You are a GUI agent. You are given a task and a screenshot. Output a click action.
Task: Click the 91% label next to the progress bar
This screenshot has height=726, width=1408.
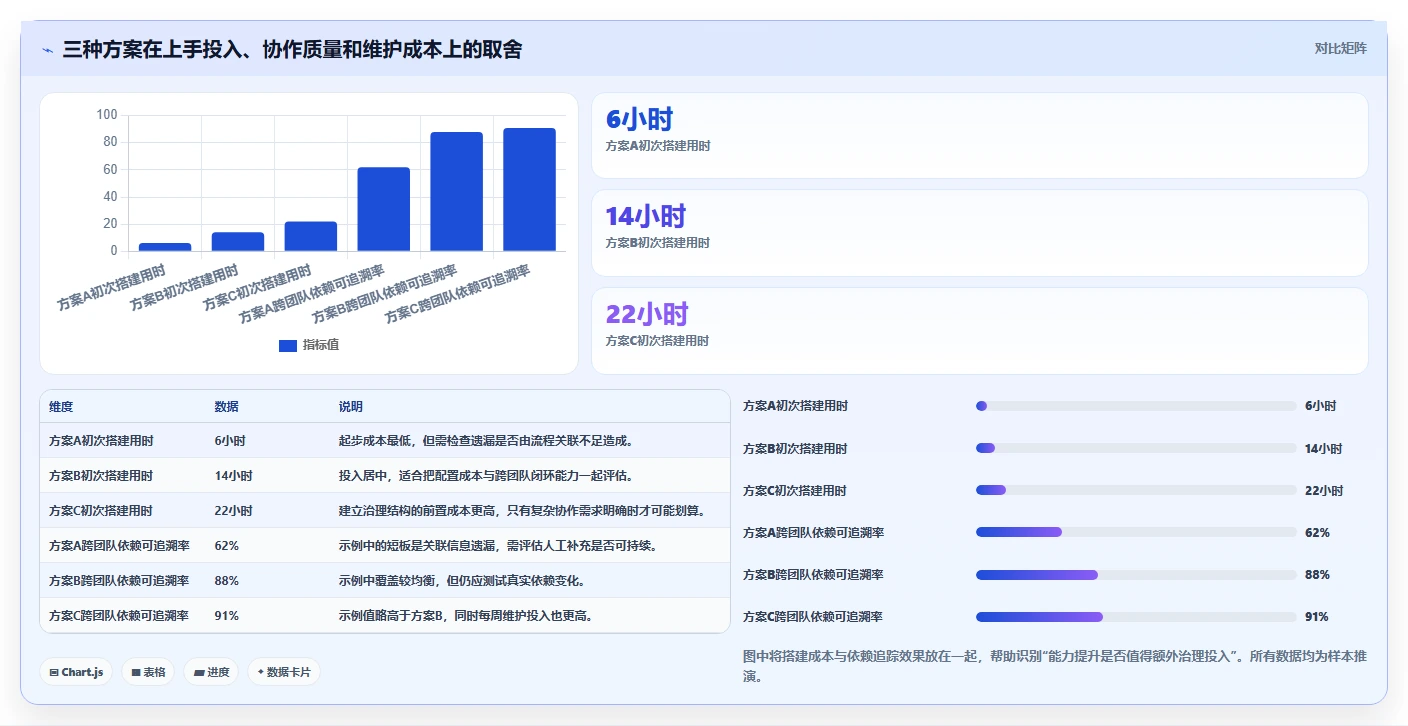pos(1317,616)
